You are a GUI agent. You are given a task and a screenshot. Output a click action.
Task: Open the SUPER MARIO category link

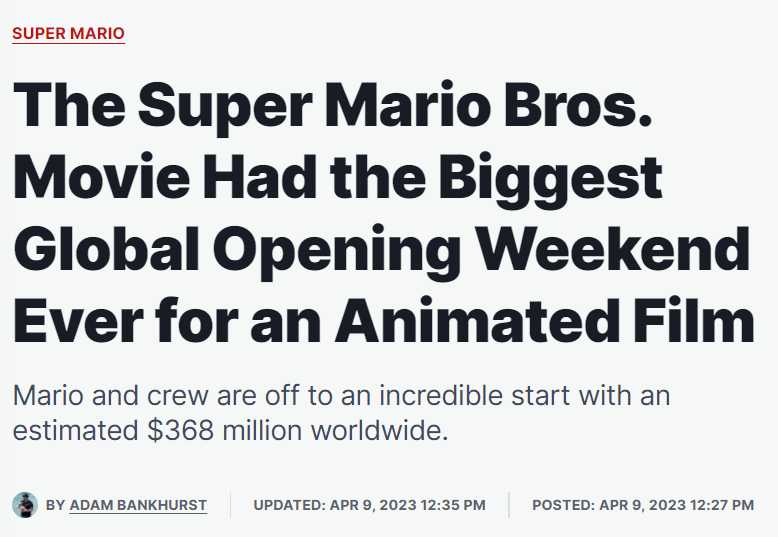point(68,34)
